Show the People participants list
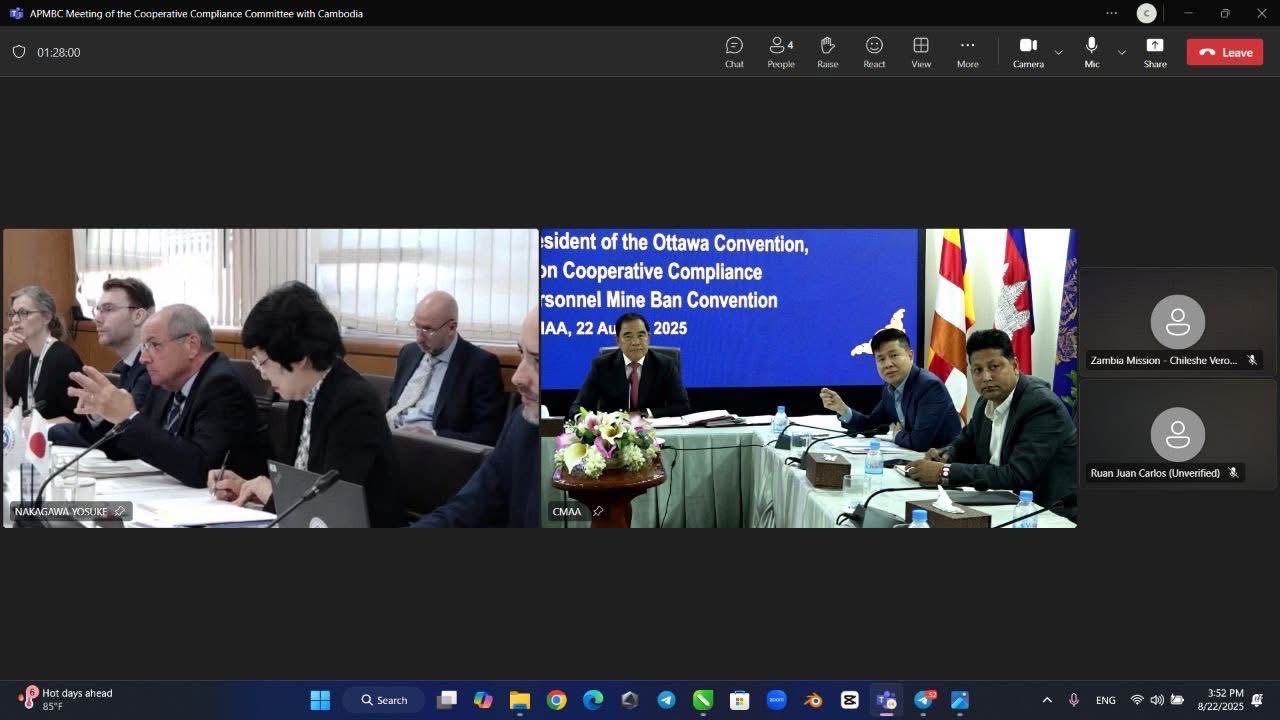Viewport: 1280px width, 720px height. pyautogui.click(x=781, y=52)
